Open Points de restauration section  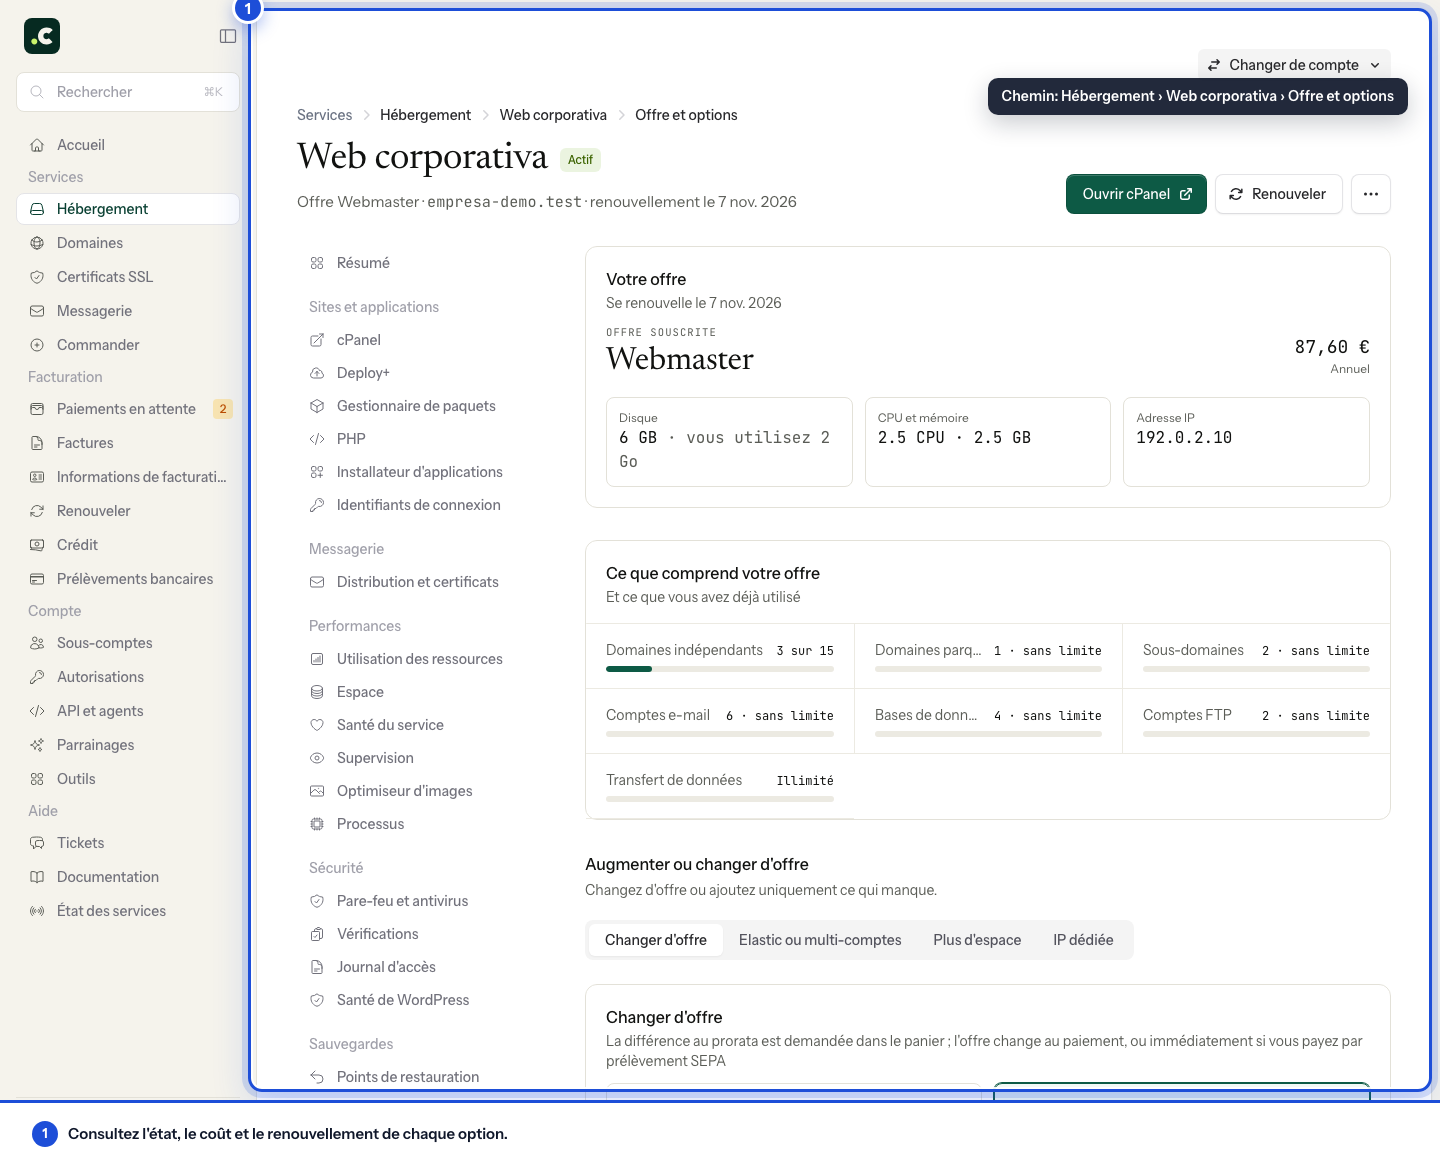point(428,1077)
